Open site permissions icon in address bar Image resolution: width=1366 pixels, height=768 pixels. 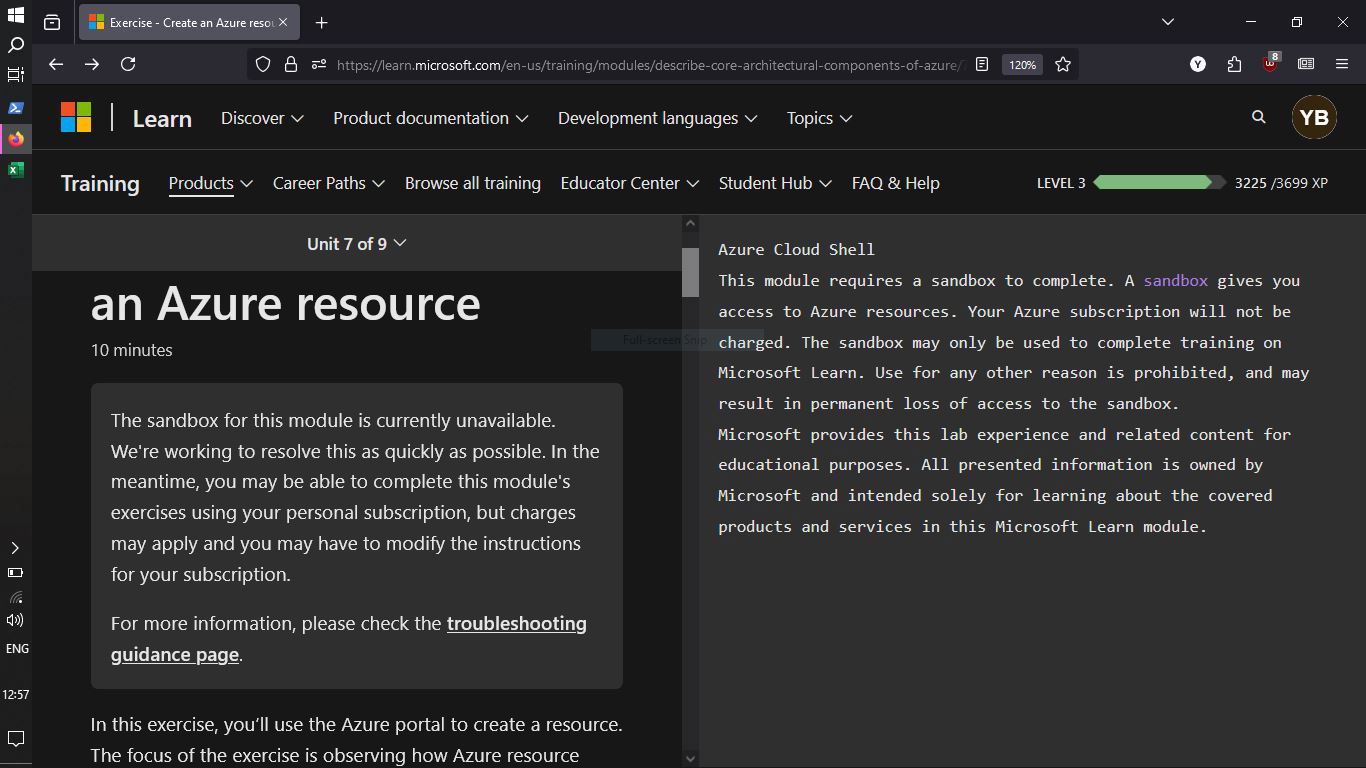319,64
